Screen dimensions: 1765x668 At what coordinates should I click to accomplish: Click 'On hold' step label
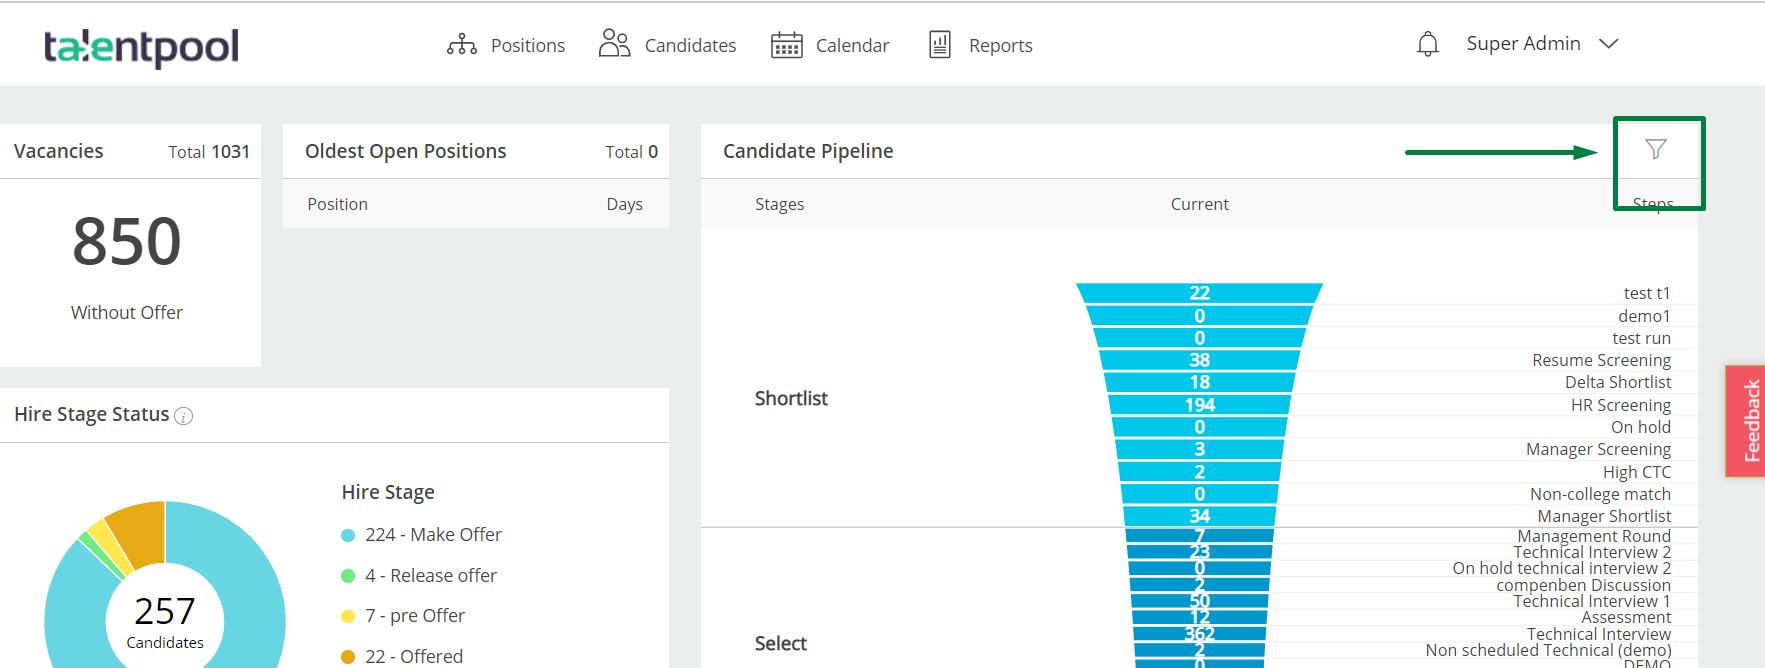point(1641,427)
